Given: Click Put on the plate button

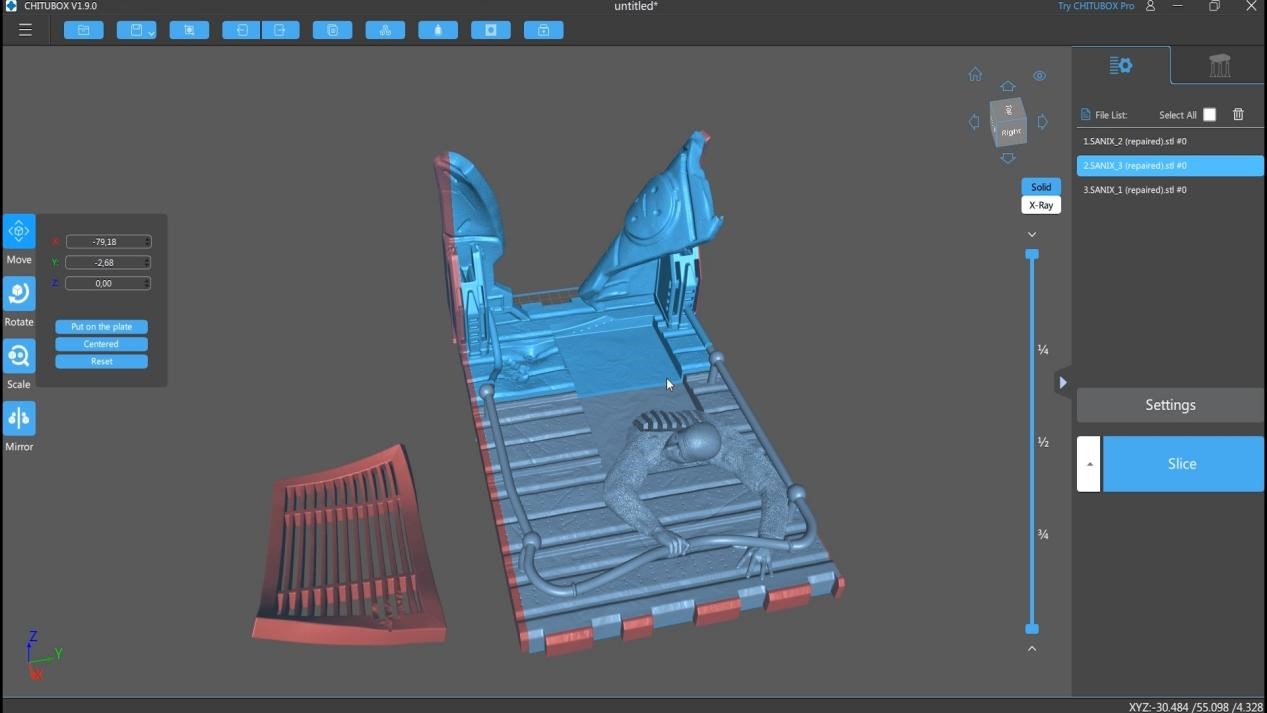Looking at the screenshot, I should click(101, 327).
